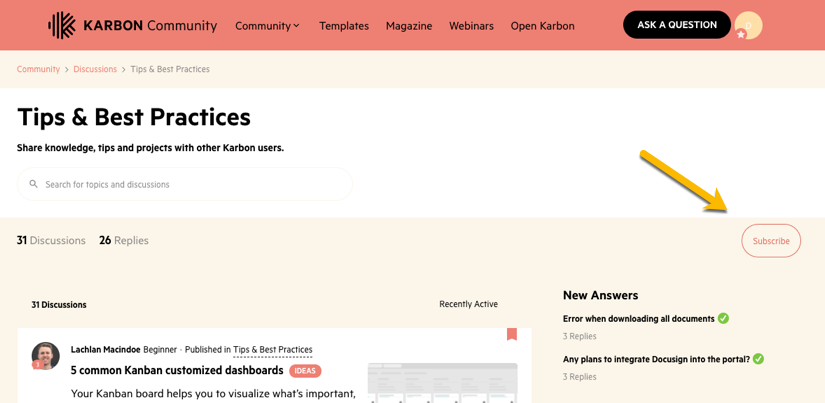Open the Templates menu item

344,26
